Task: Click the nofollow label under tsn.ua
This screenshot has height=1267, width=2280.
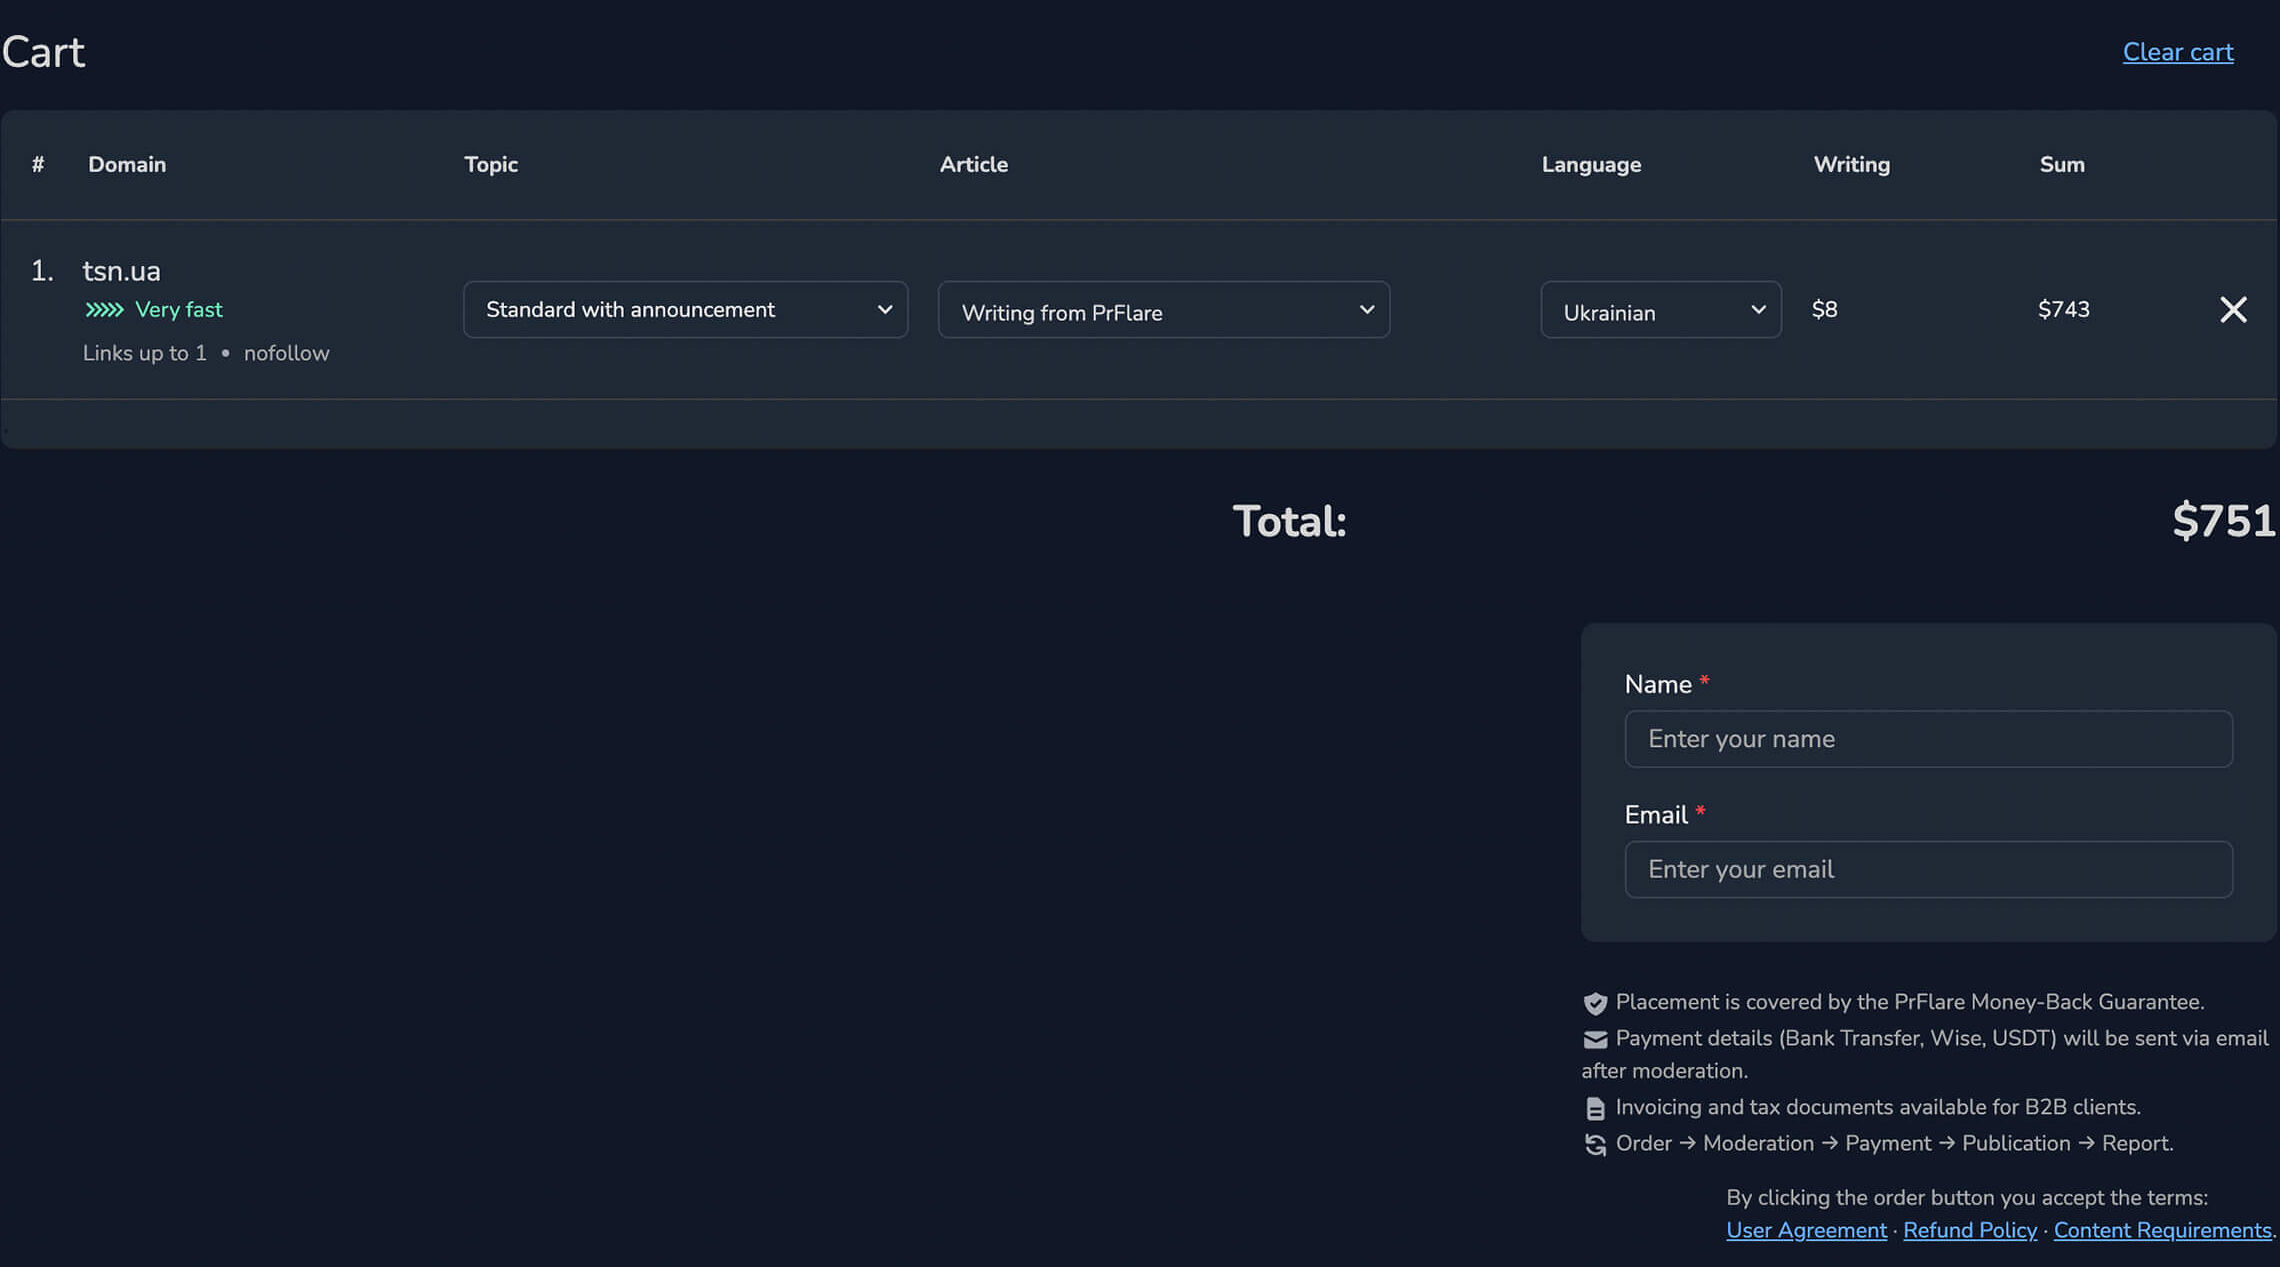Action: [286, 353]
